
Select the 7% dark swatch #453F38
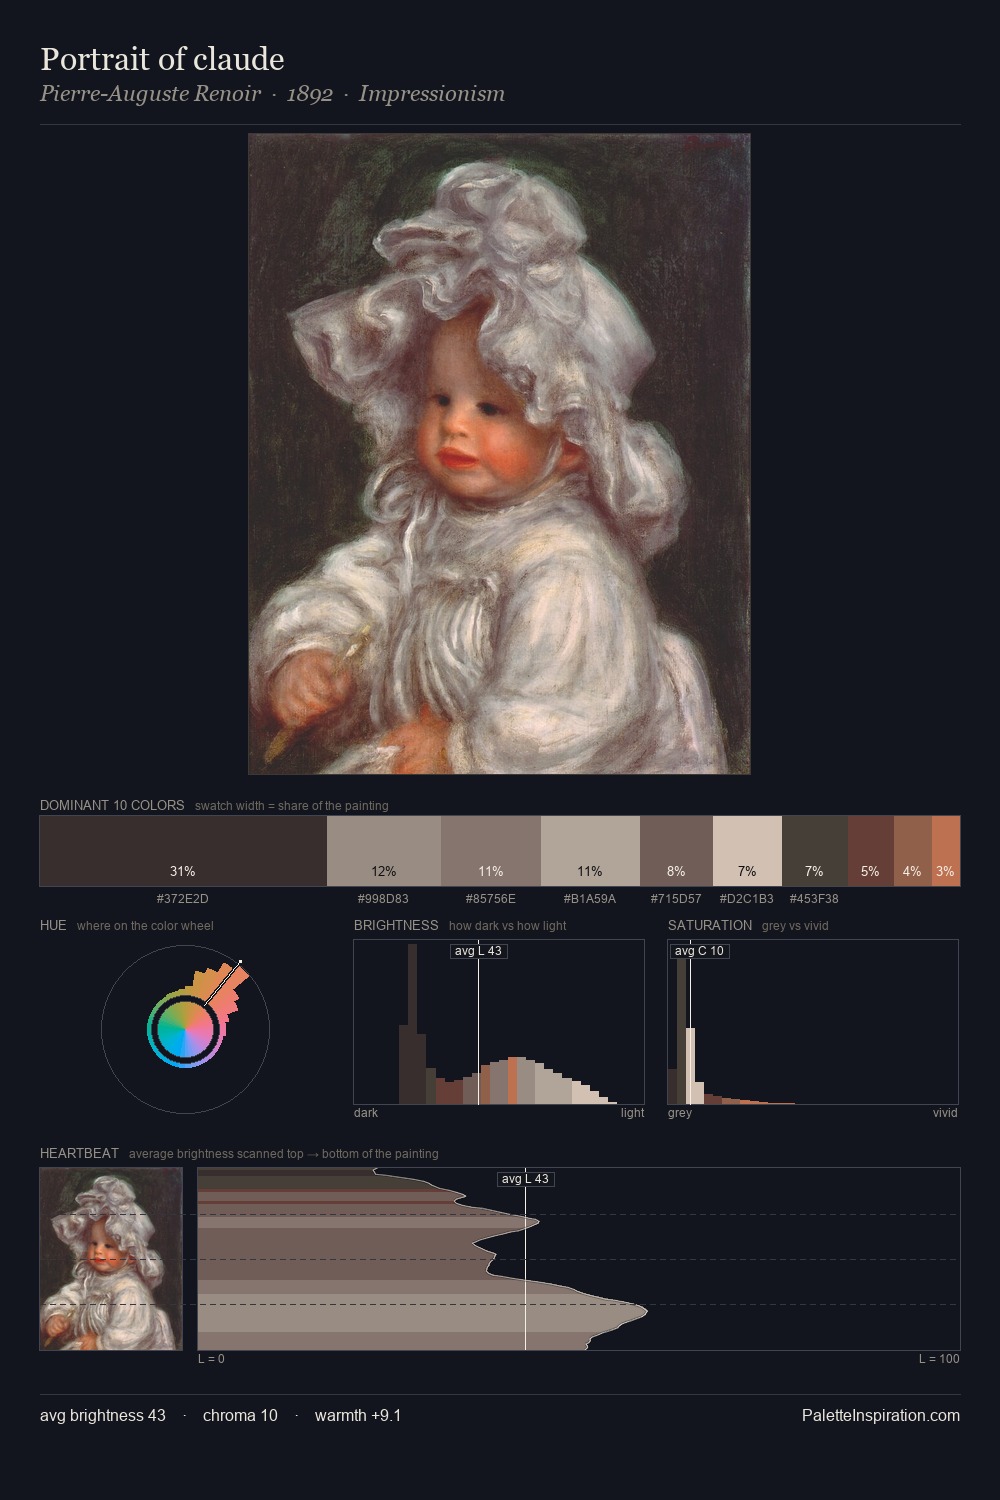coord(815,851)
